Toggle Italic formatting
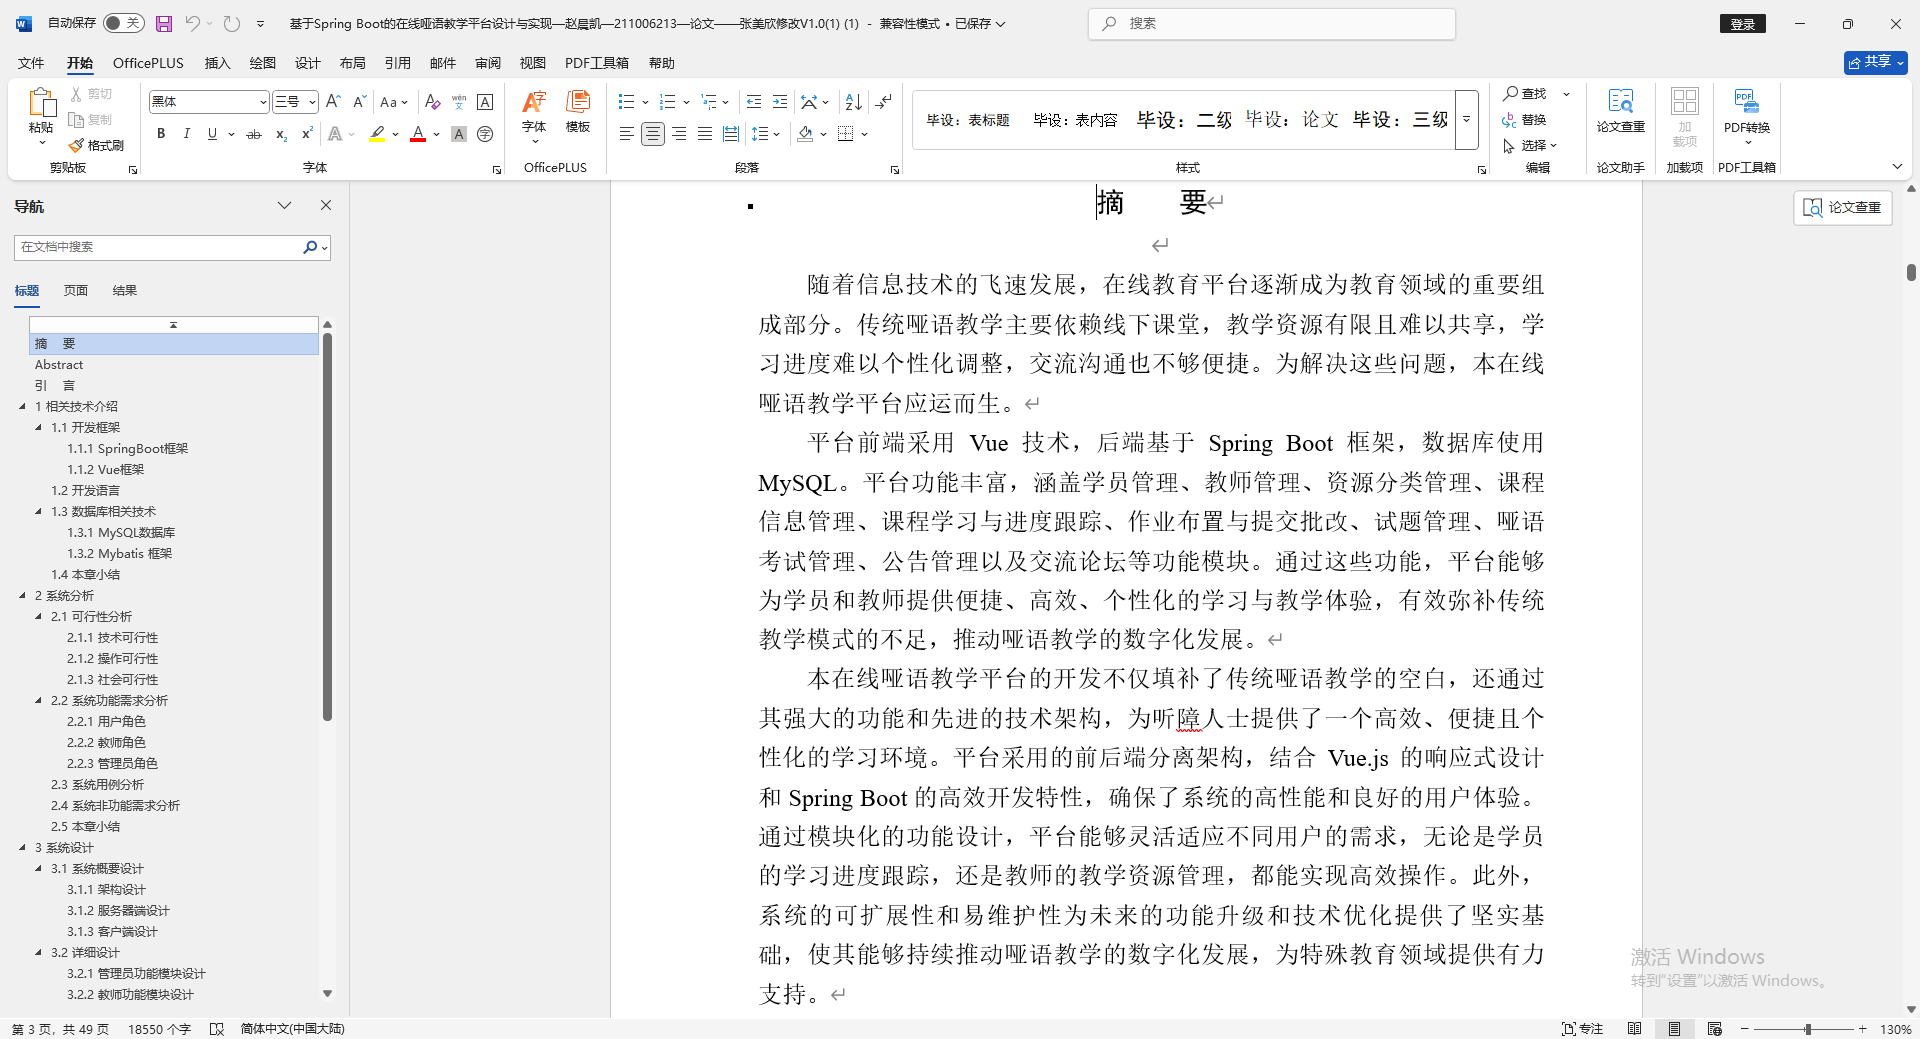Screen dimensions: 1920x1039 coord(186,133)
